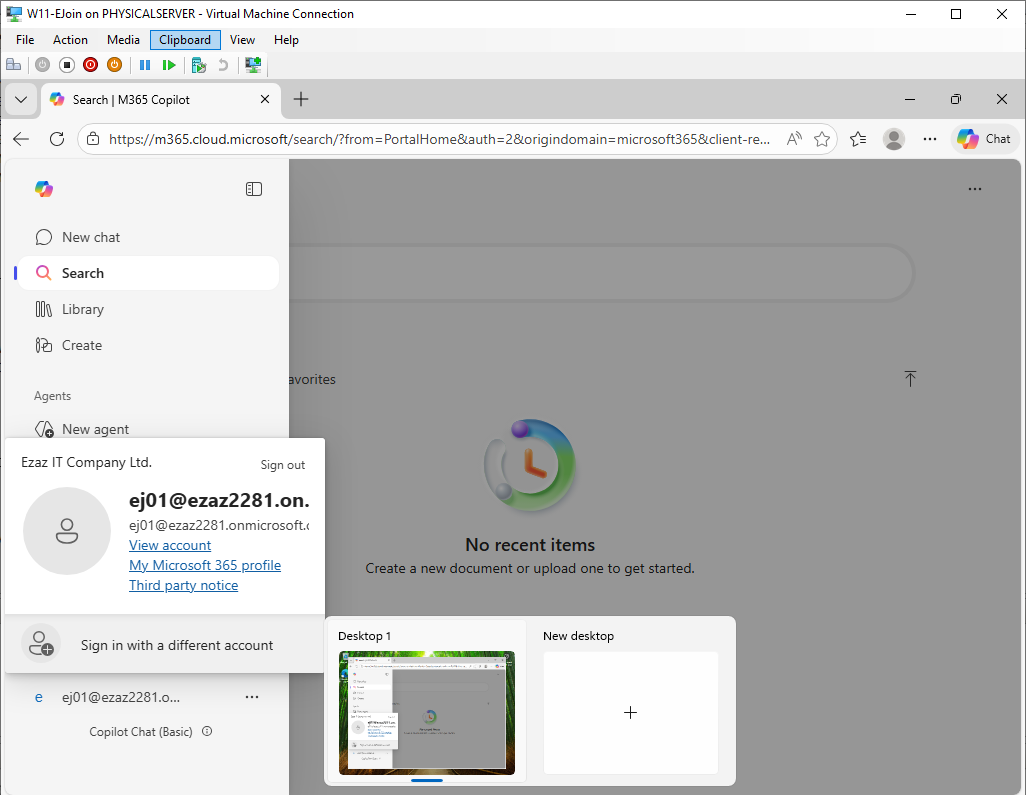Add a New desktop
Screen dimensions: 1026x795
point(631,713)
